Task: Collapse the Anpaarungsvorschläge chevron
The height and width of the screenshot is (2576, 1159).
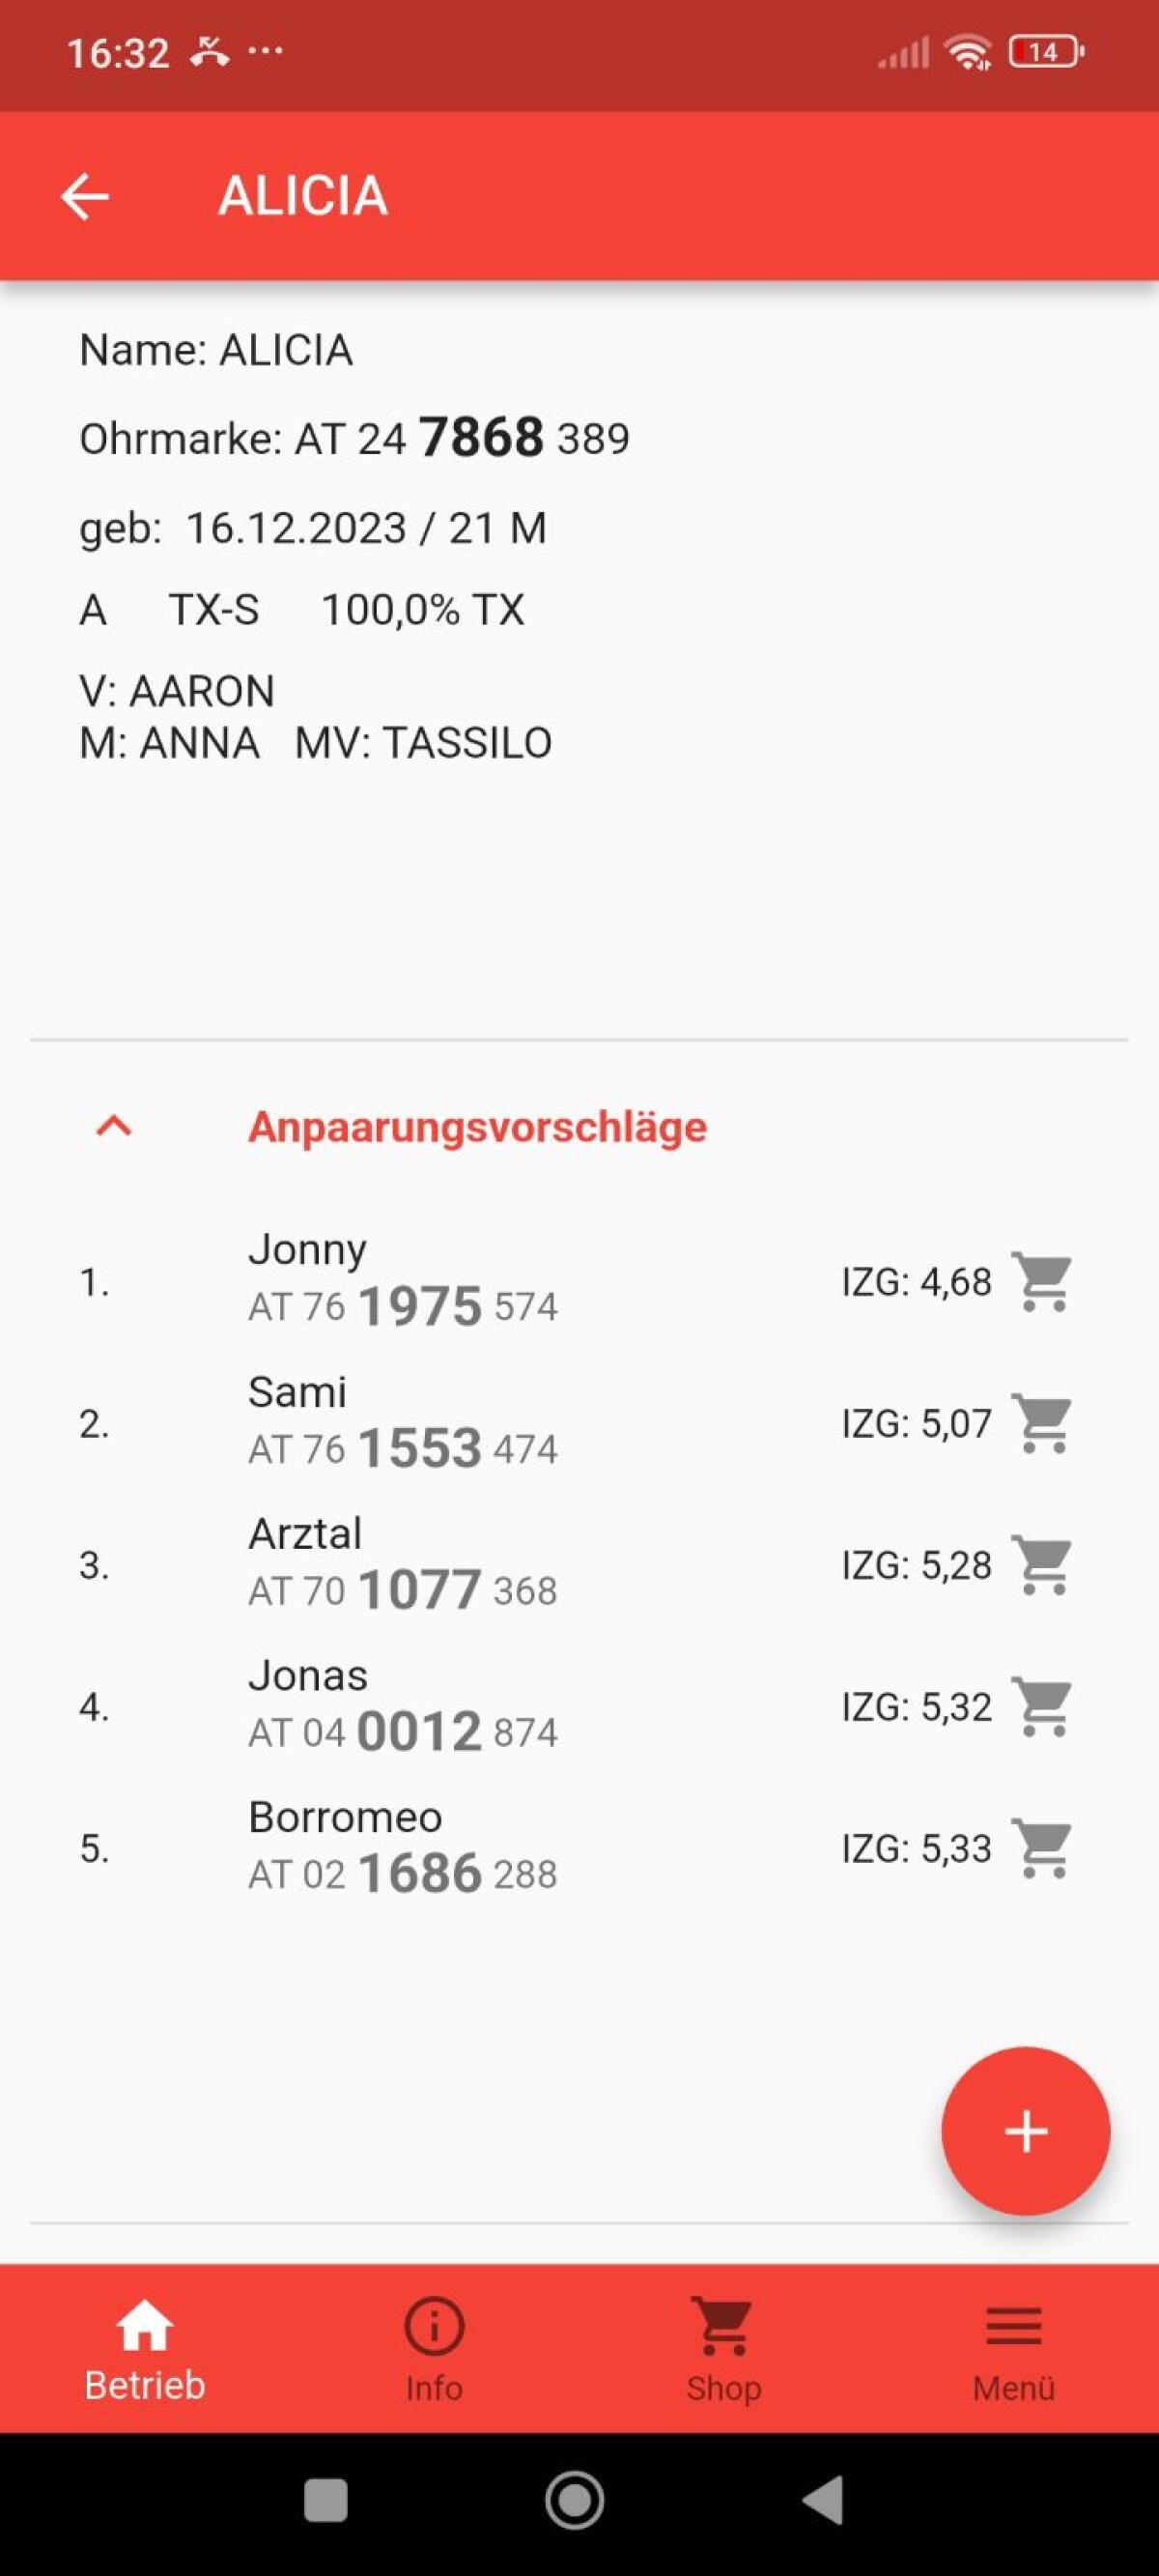Action: pyautogui.click(x=114, y=1127)
